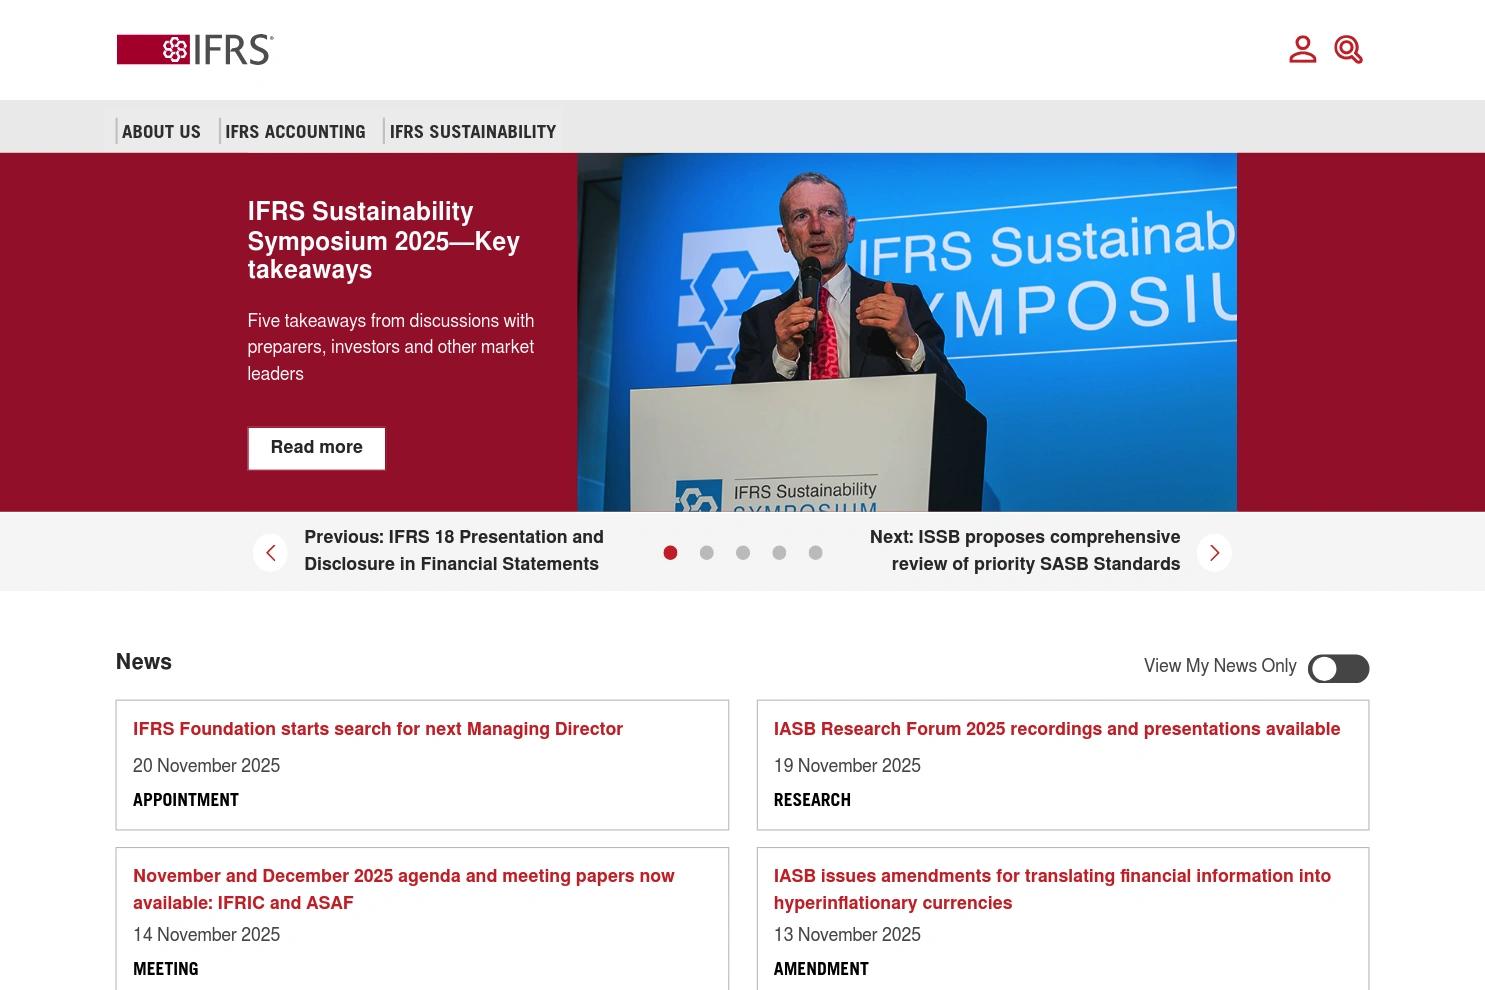
Task: Open the search magnifier icon
Action: point(1348,49)
